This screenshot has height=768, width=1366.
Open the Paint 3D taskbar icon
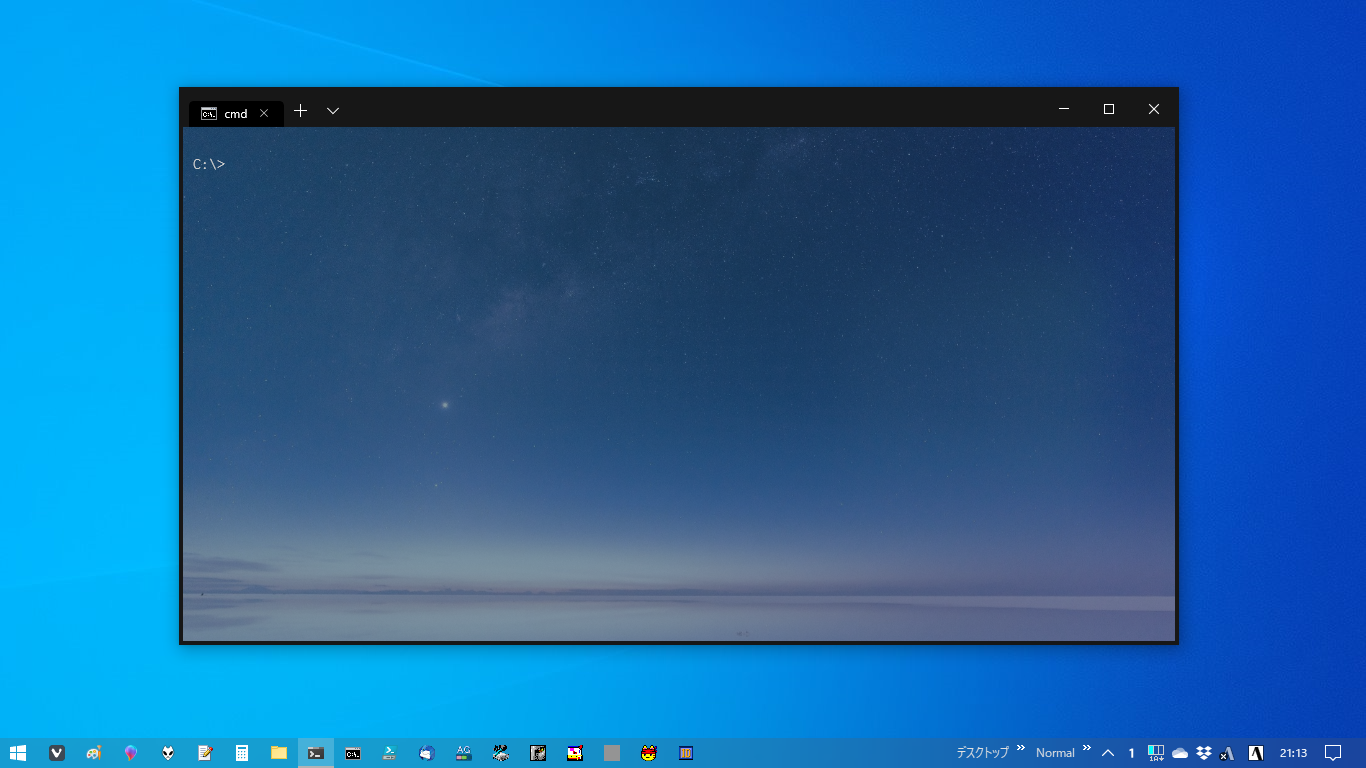(131, 753)
